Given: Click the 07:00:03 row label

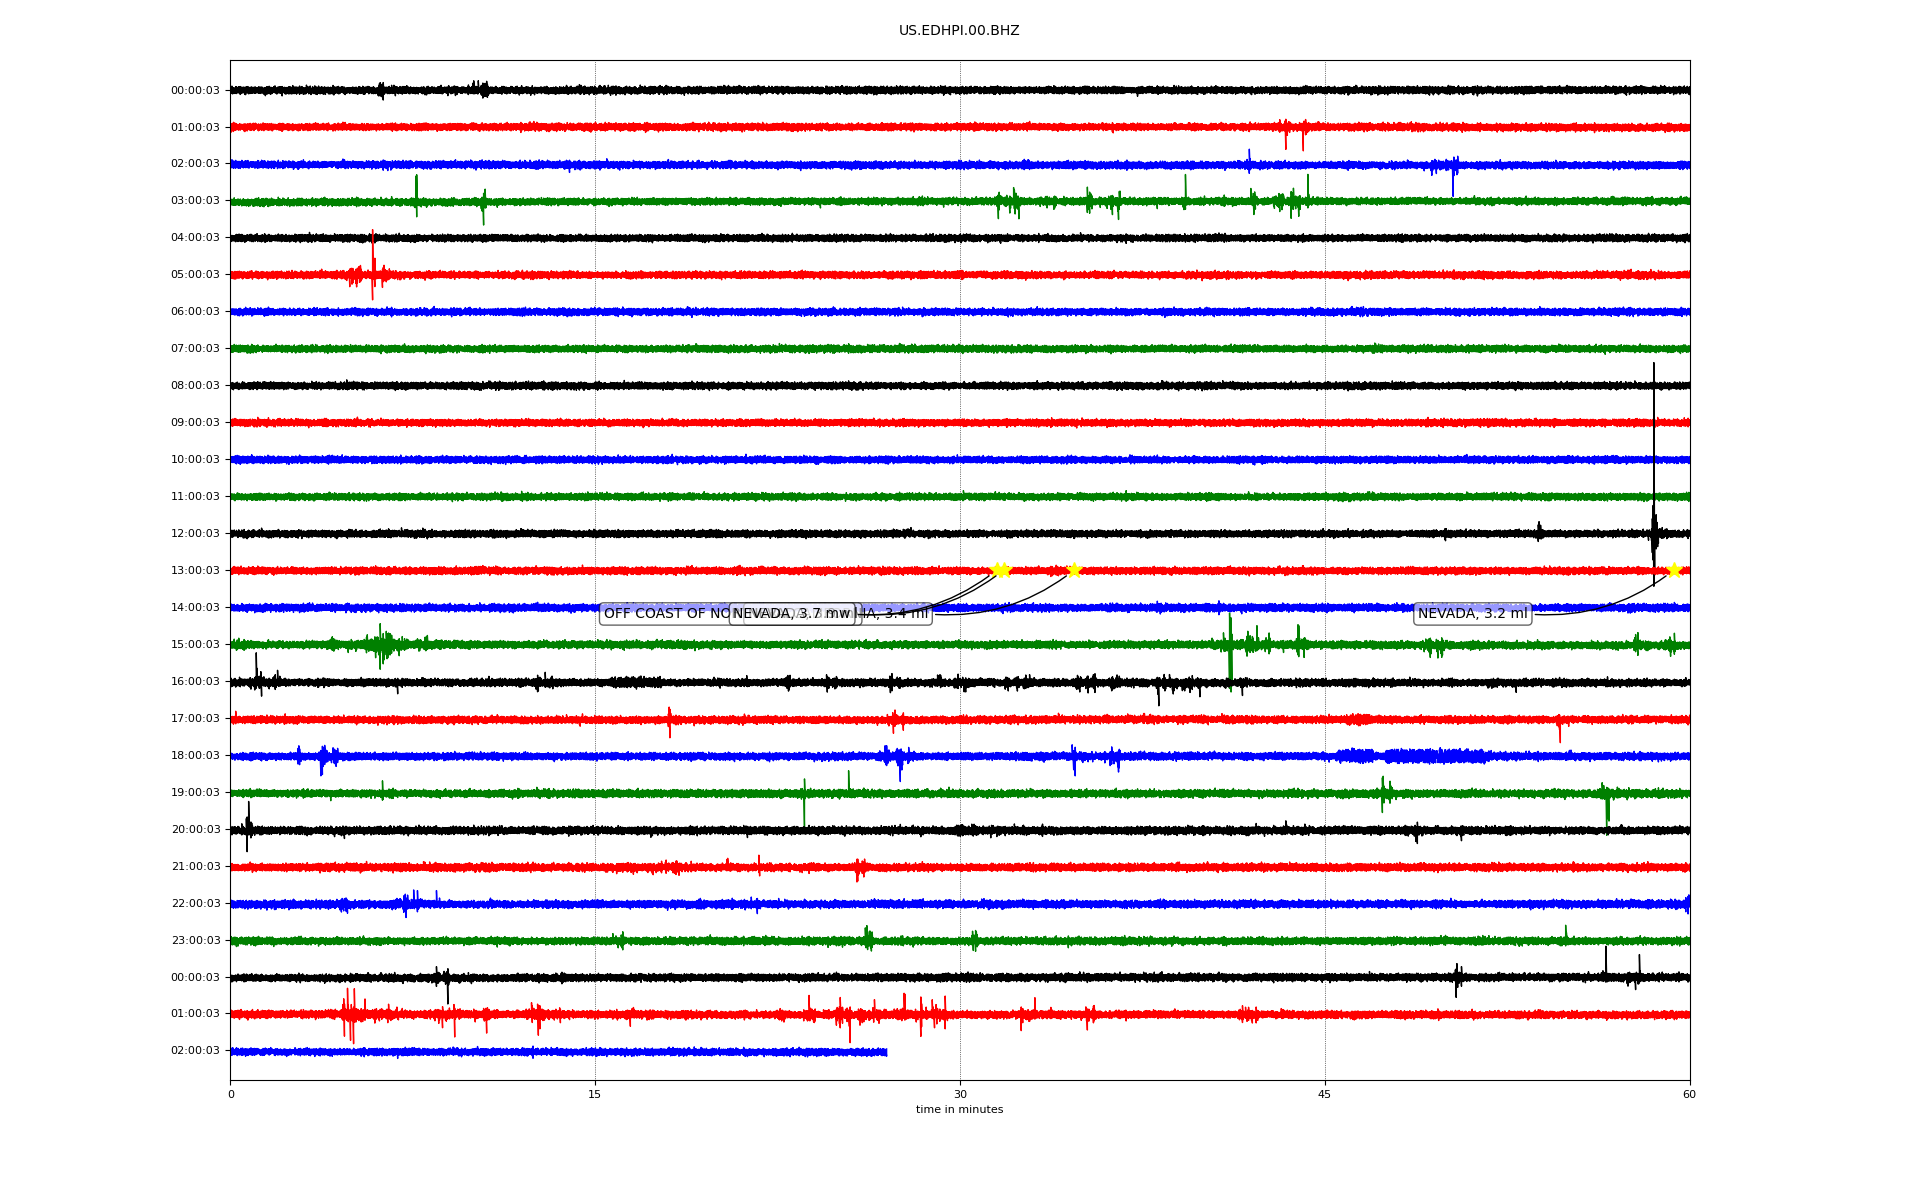Looking at the screenshot, I should point(195,349).
